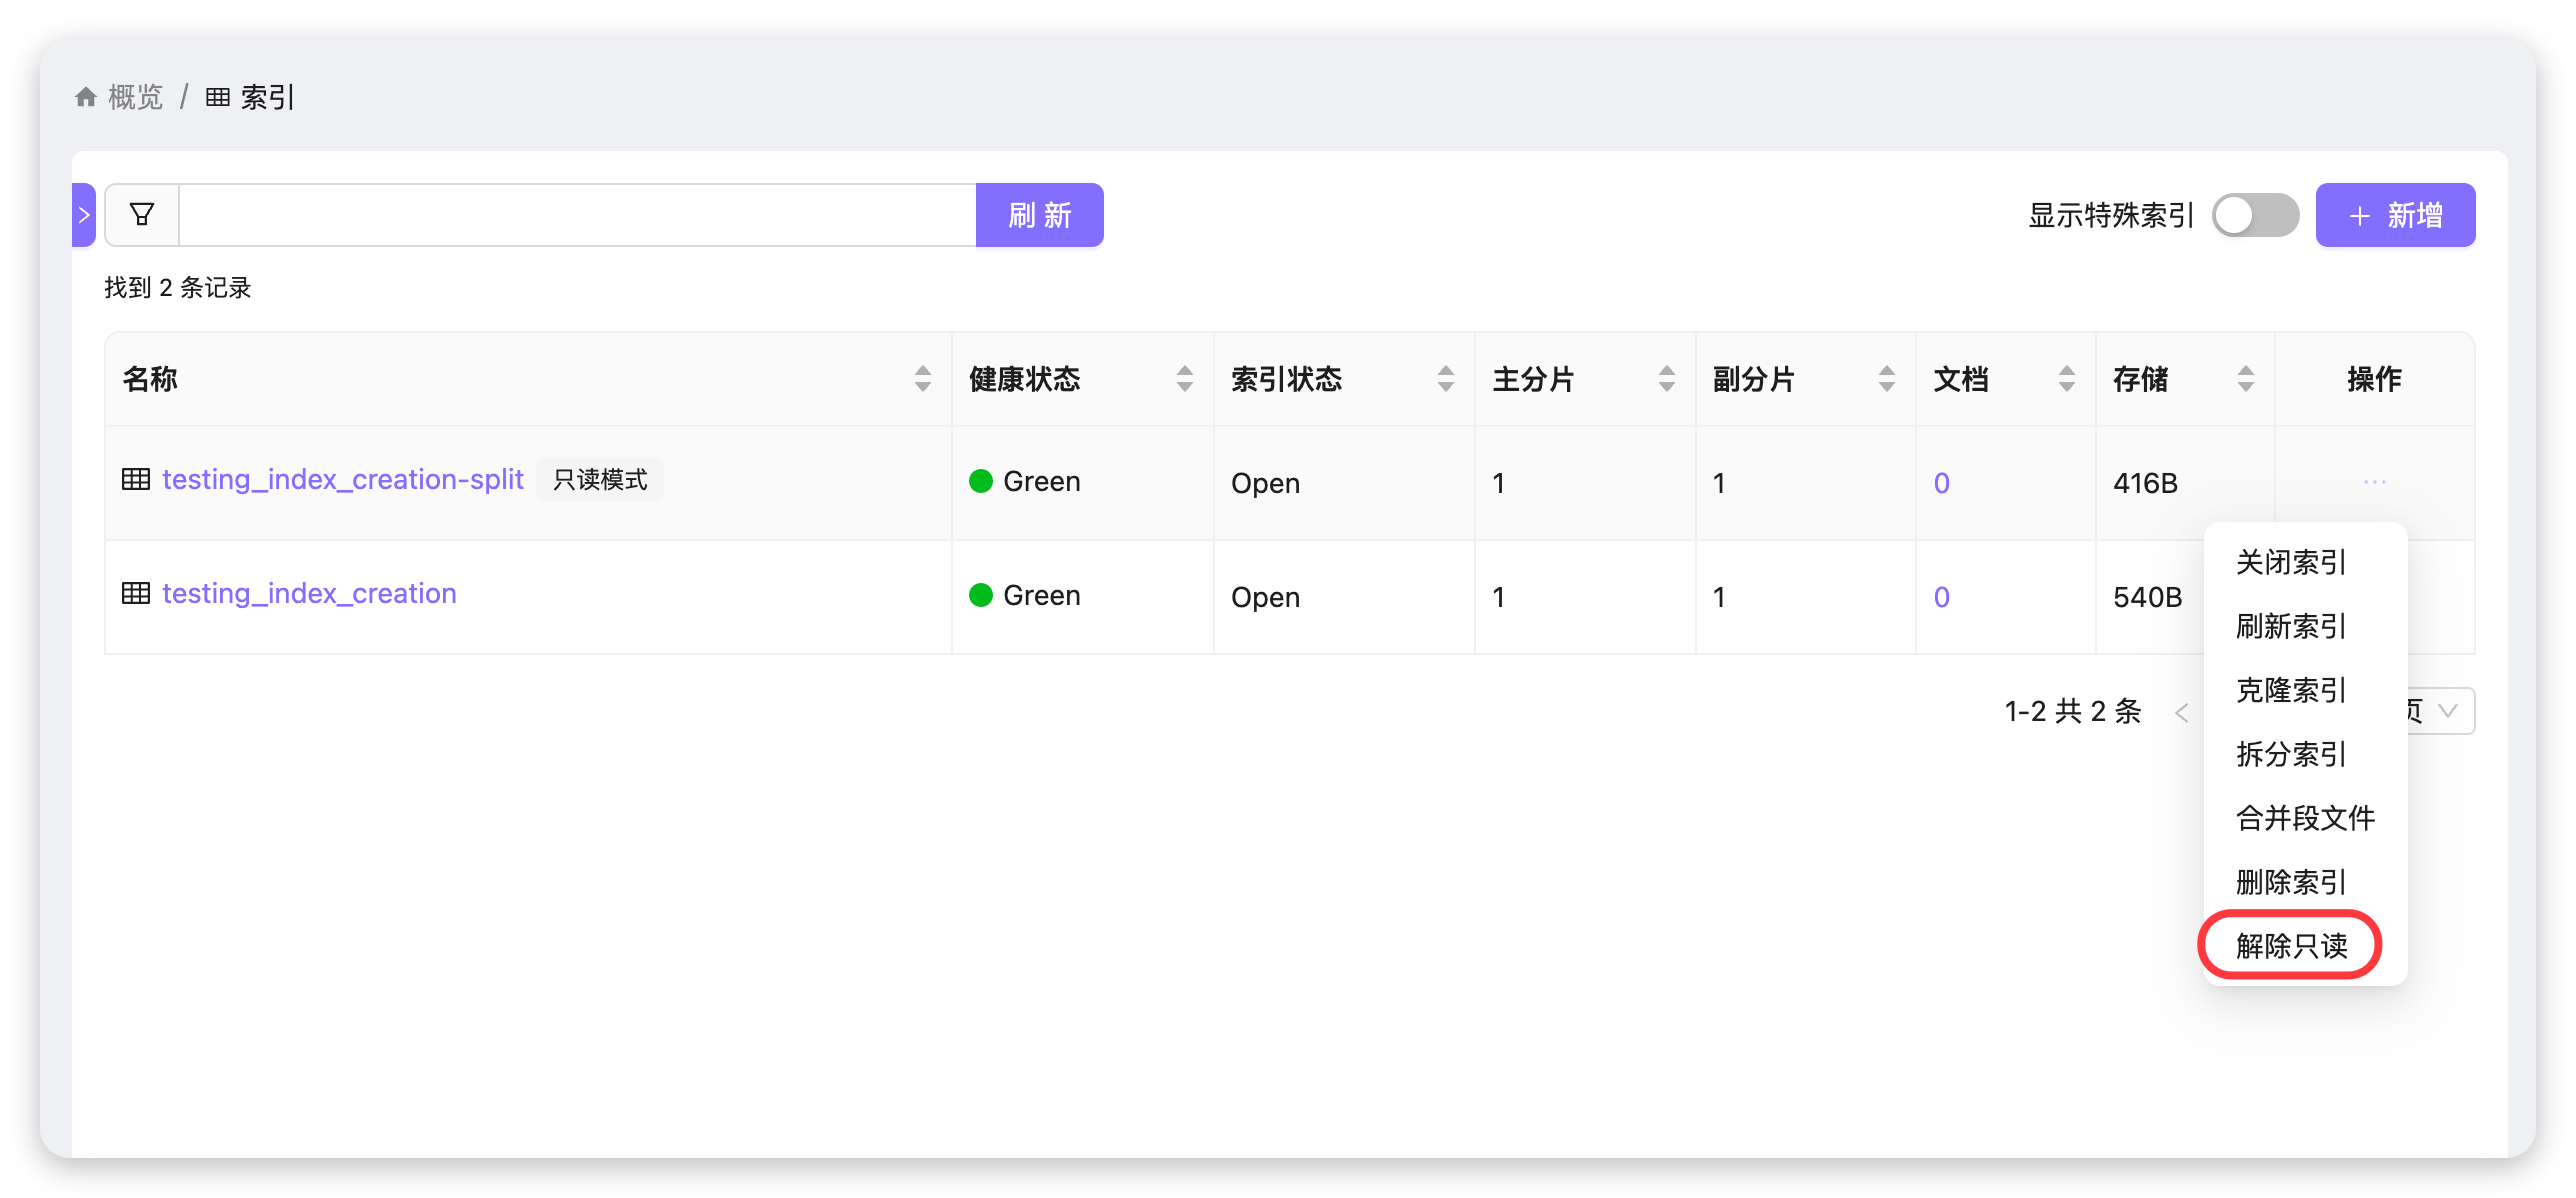Viewport: 2576px width, 1198px height.
Task: Click the 刷新 button
Action: point(1039,215)
